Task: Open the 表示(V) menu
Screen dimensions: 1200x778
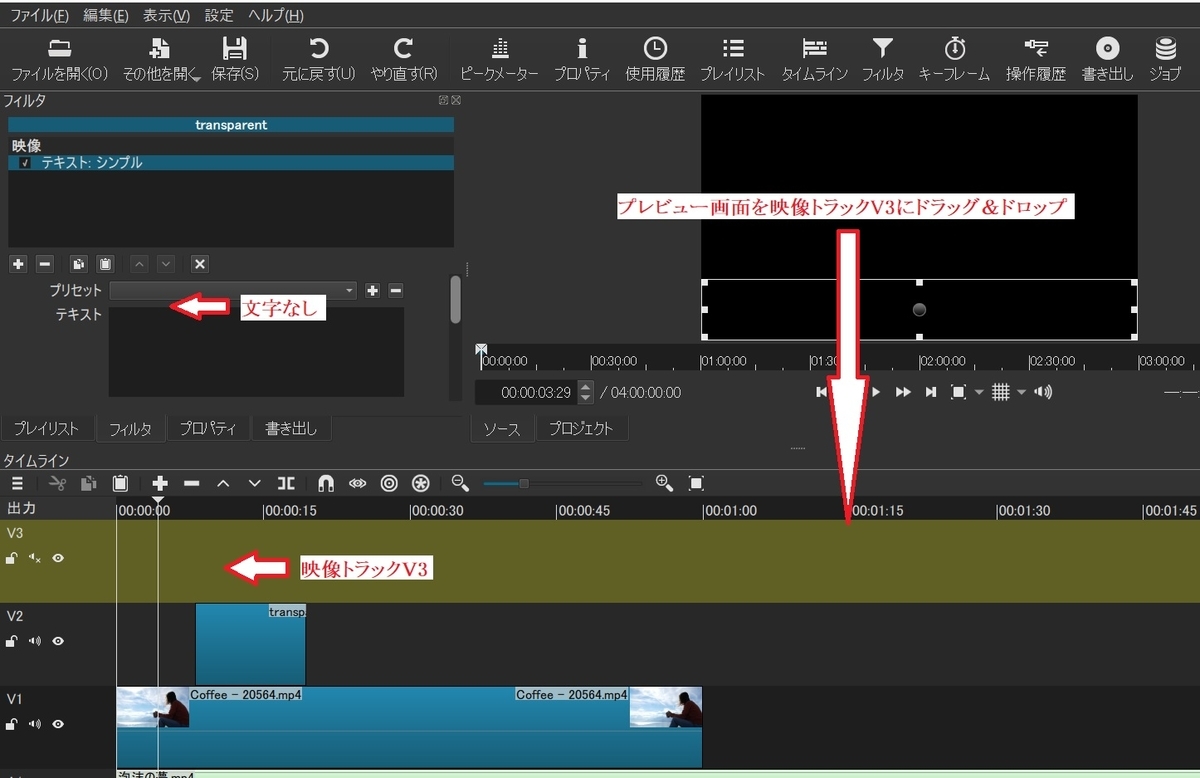Action: (x=166, y=15)
